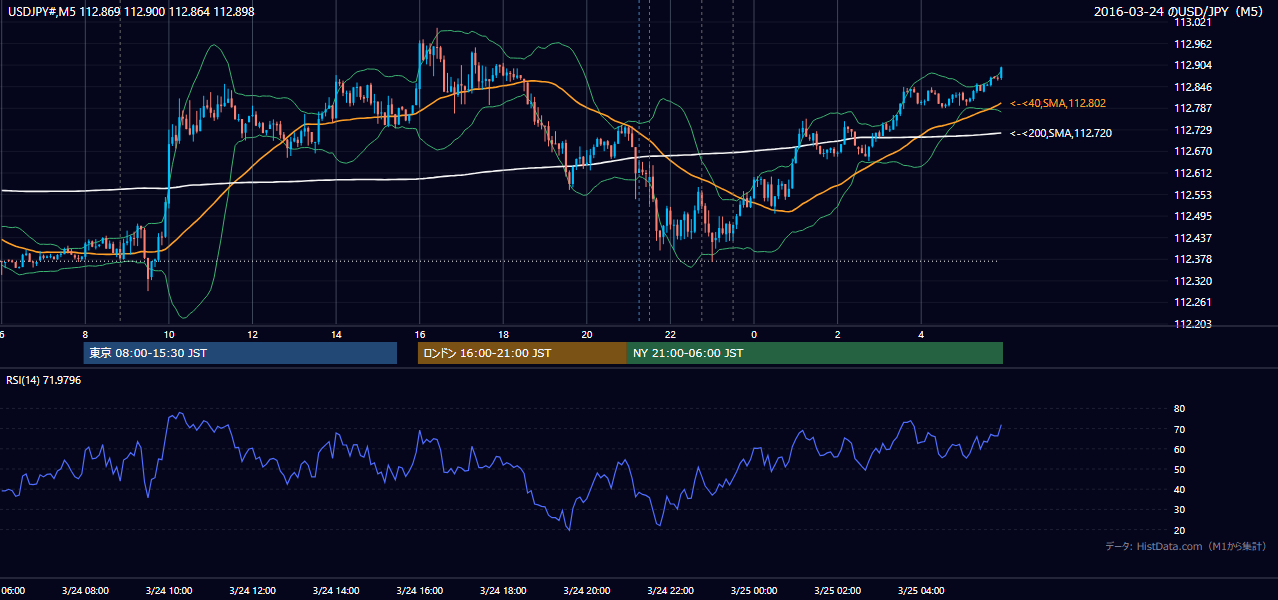Select the 40 SMA label showing 112.802
This screenshot has width=1278, height=600.
point(1058,103)
